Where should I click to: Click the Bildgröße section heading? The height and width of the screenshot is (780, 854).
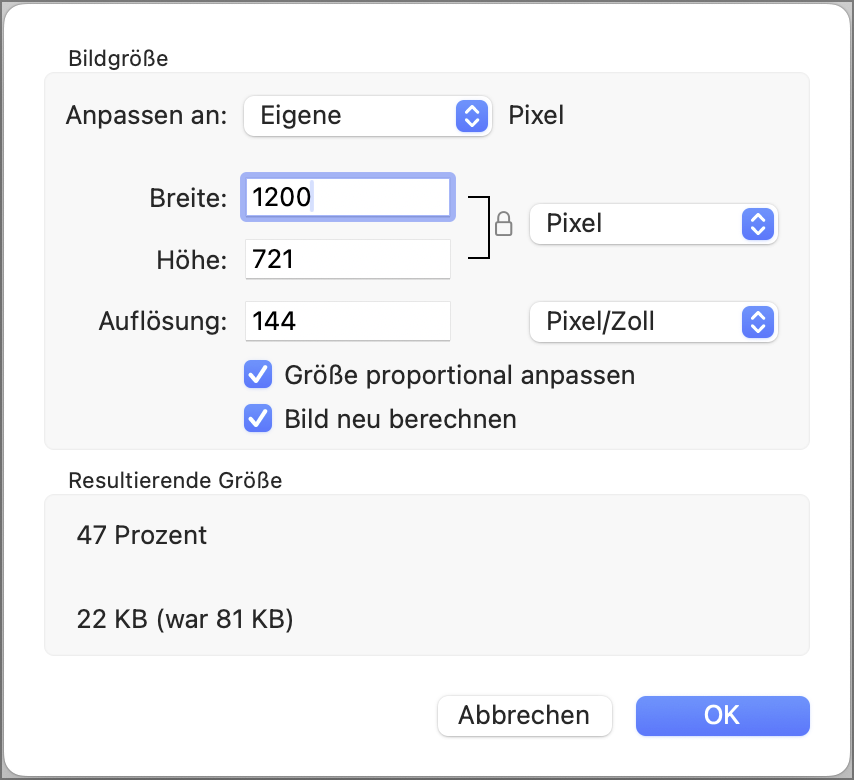(x=118, y=58)
